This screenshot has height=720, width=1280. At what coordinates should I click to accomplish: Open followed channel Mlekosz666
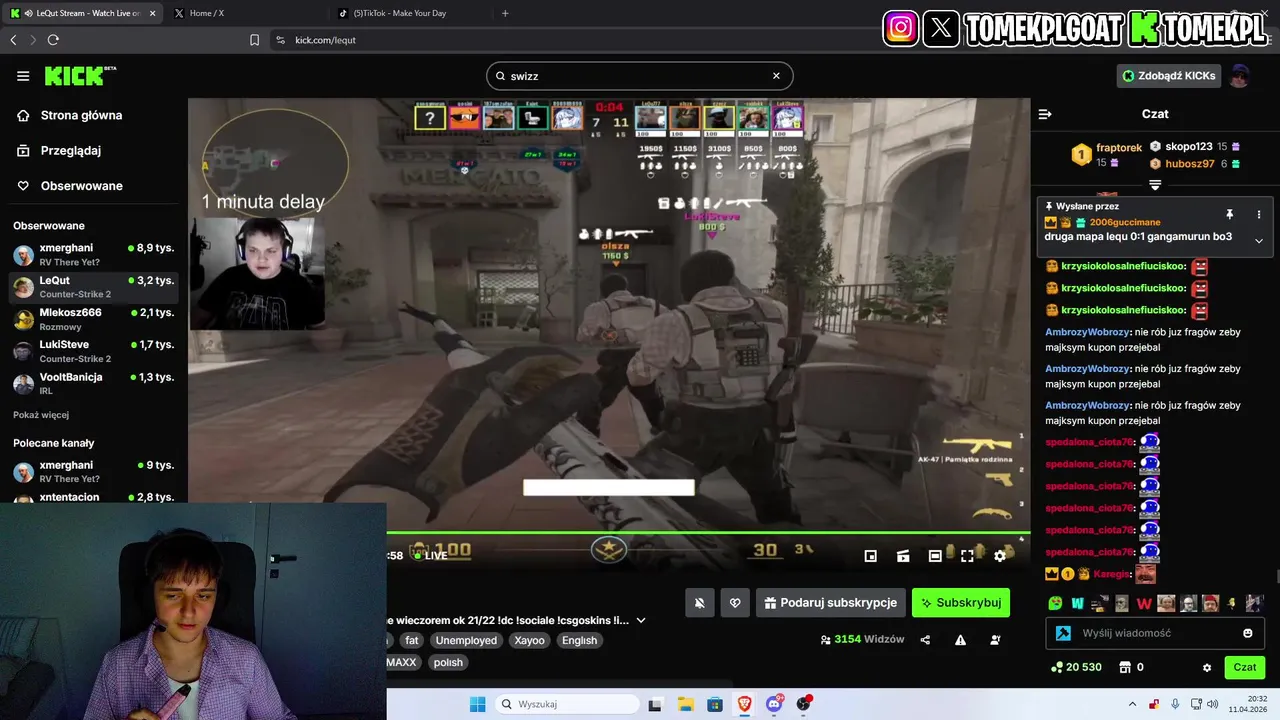[x=94, y=319]
